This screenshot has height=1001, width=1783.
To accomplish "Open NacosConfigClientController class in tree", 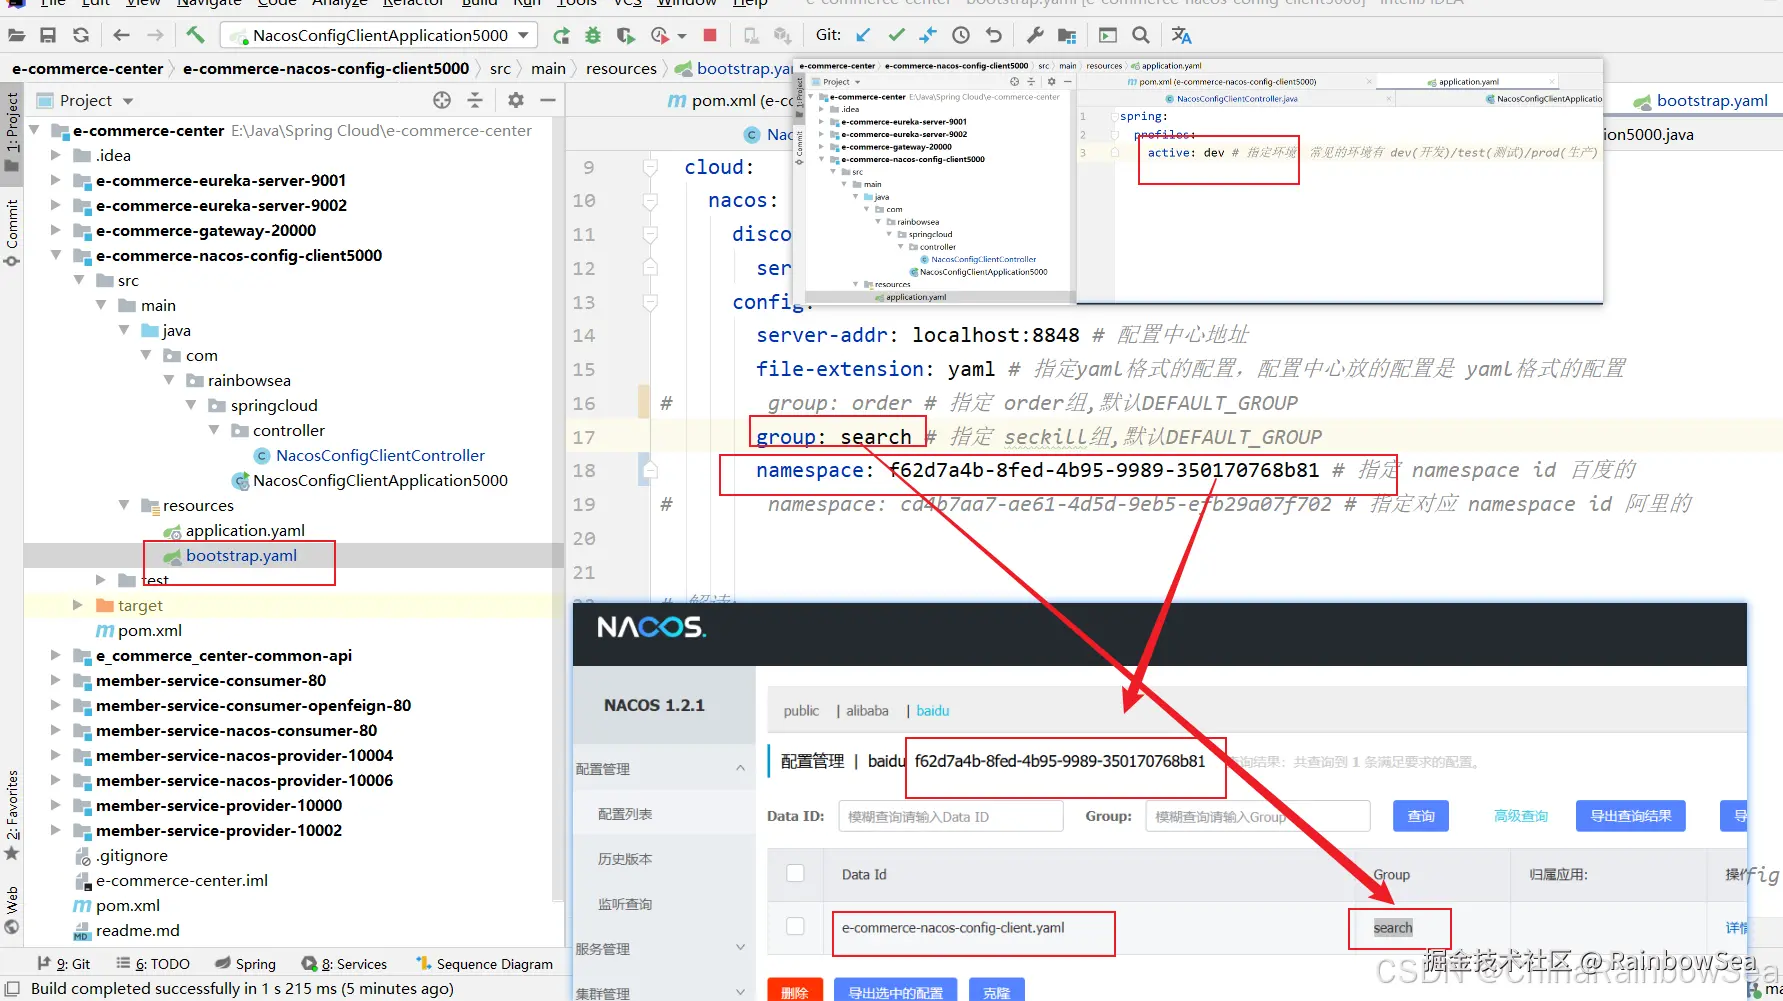I will [380, 455].
